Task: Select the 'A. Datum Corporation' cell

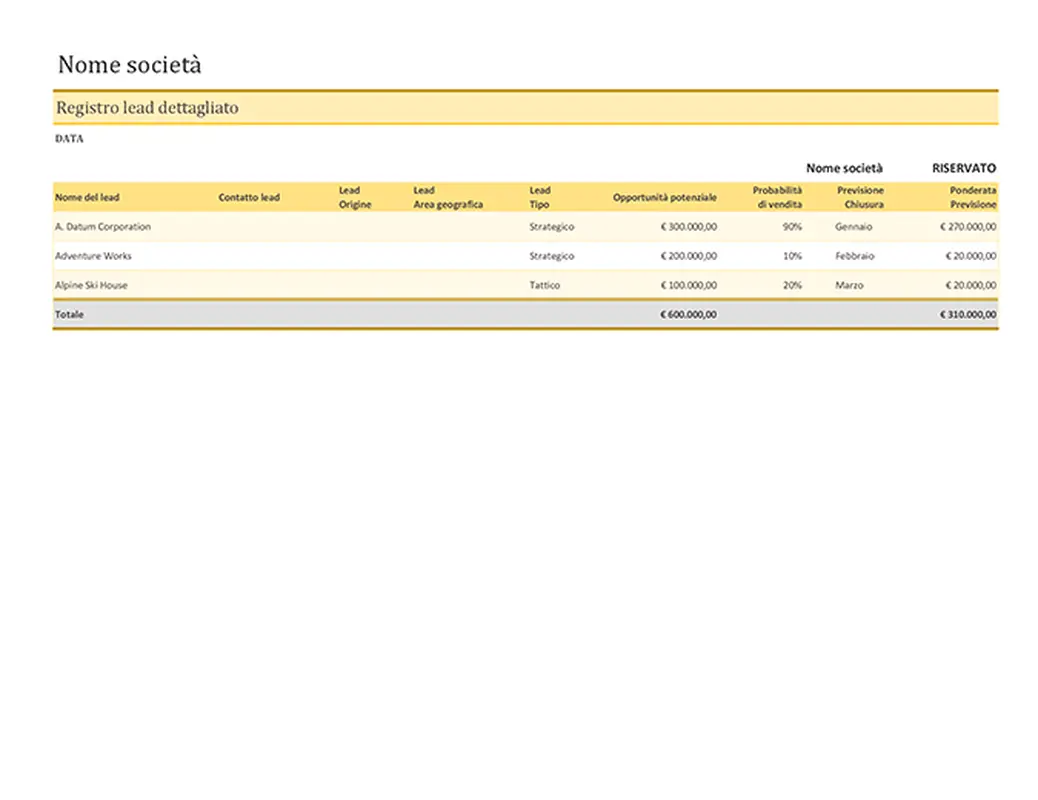Action: pos(103,227)
